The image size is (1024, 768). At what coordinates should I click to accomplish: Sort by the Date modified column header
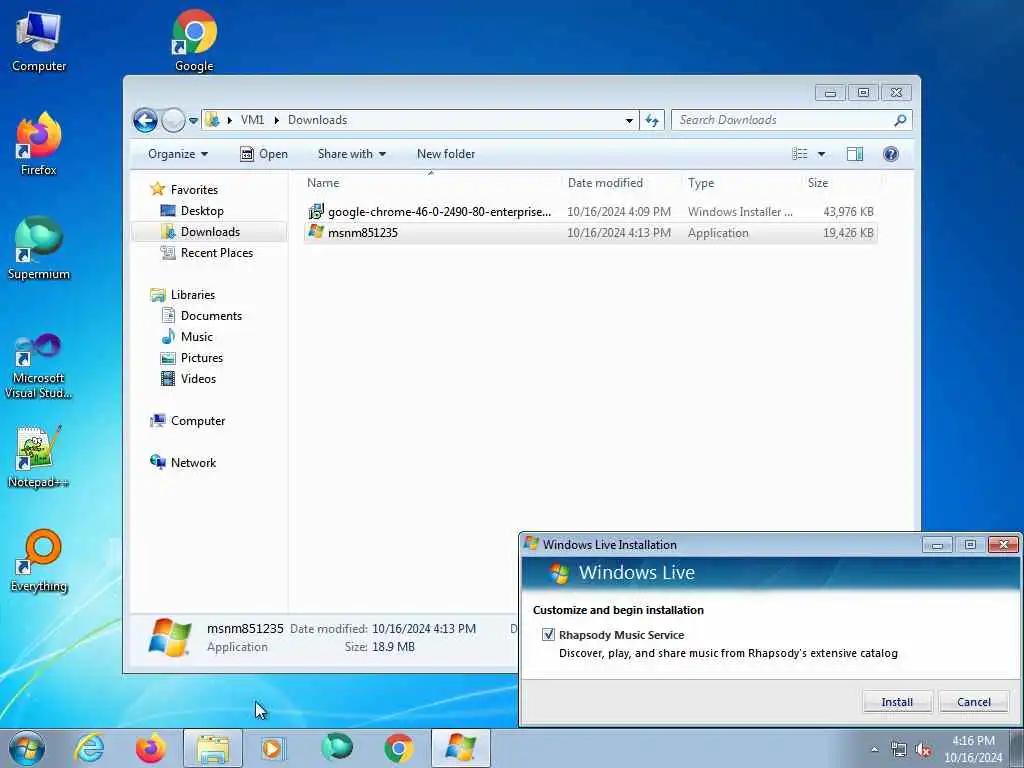click(620, 183)
